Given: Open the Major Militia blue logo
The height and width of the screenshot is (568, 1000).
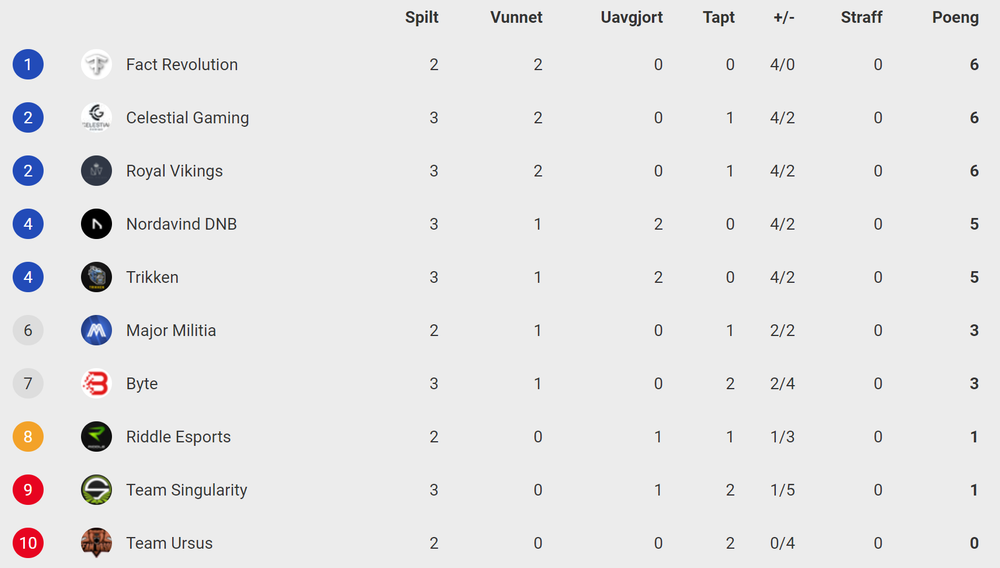Looking at the screenshot, I should pos(96,330).
